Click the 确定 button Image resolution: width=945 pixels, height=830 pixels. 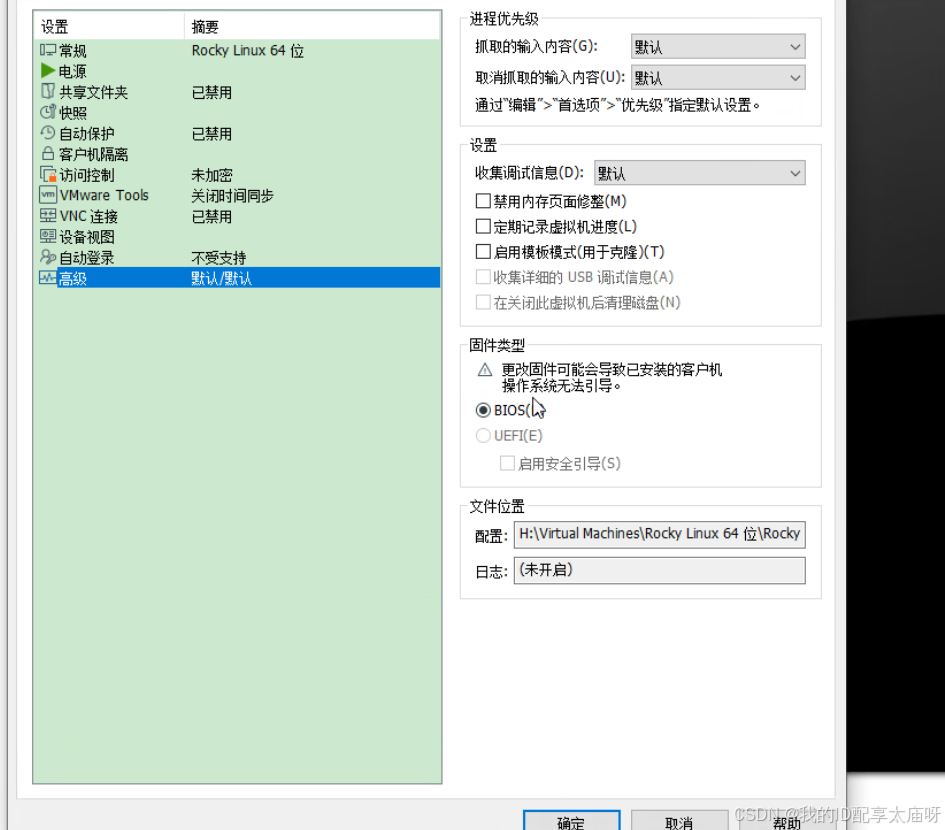pyautogui.click(x=571, y=821)
